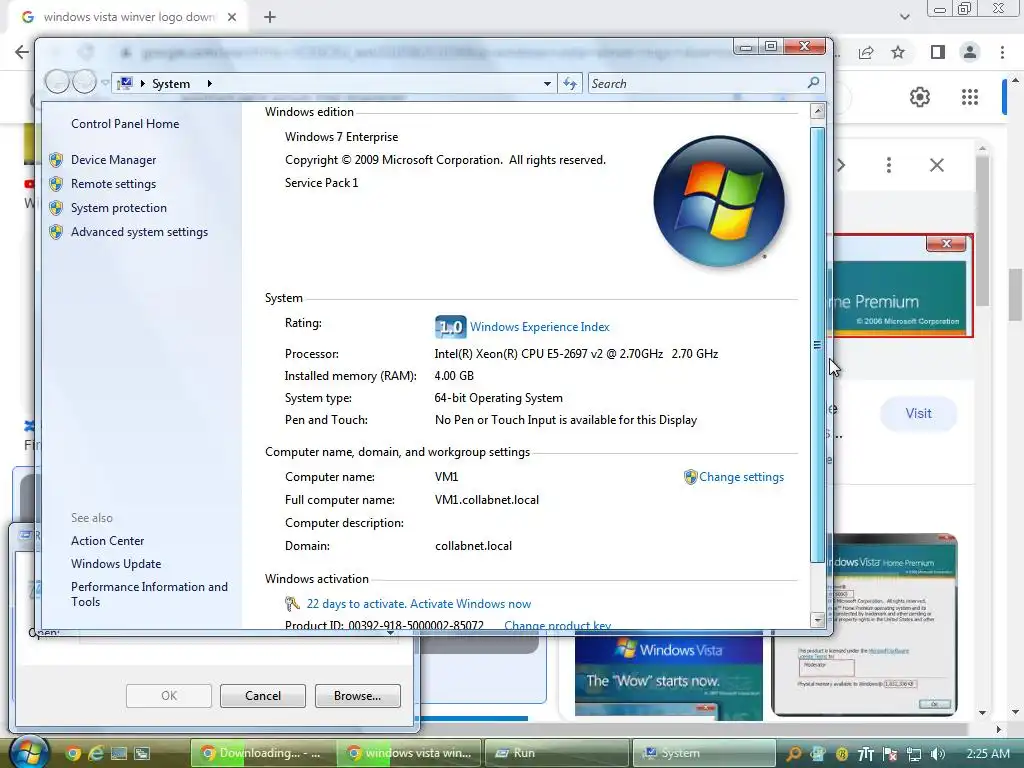Select the Chrome tab windows vista winver
Viewport: 1024px width, 768px height.
pyautogui.click(x=128, y=17)
